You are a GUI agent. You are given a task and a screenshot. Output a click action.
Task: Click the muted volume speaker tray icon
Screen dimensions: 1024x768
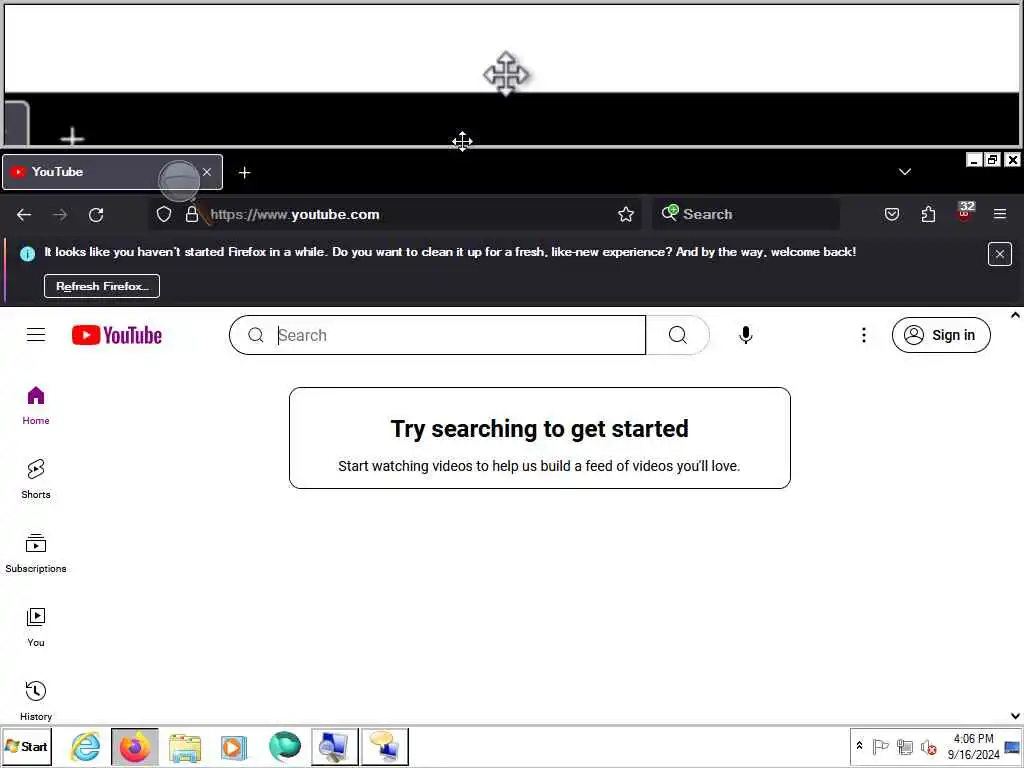(x=928, y=746)
